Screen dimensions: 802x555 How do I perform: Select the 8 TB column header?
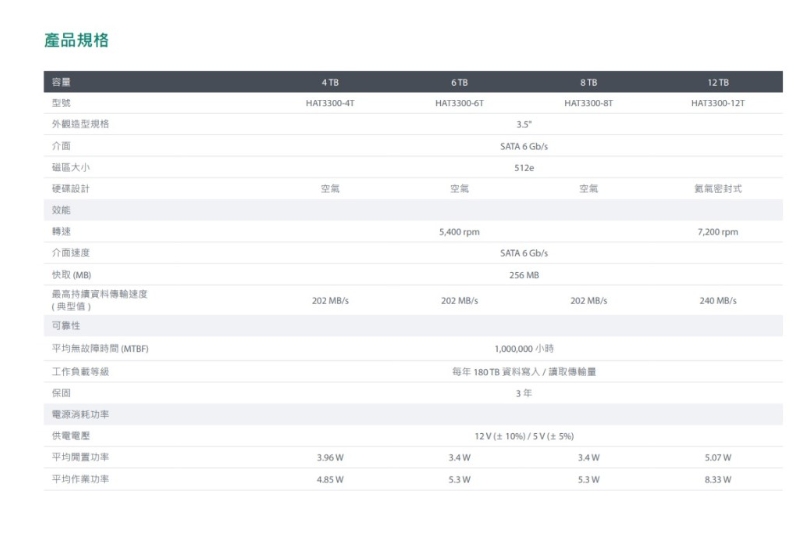click(589, 82)
